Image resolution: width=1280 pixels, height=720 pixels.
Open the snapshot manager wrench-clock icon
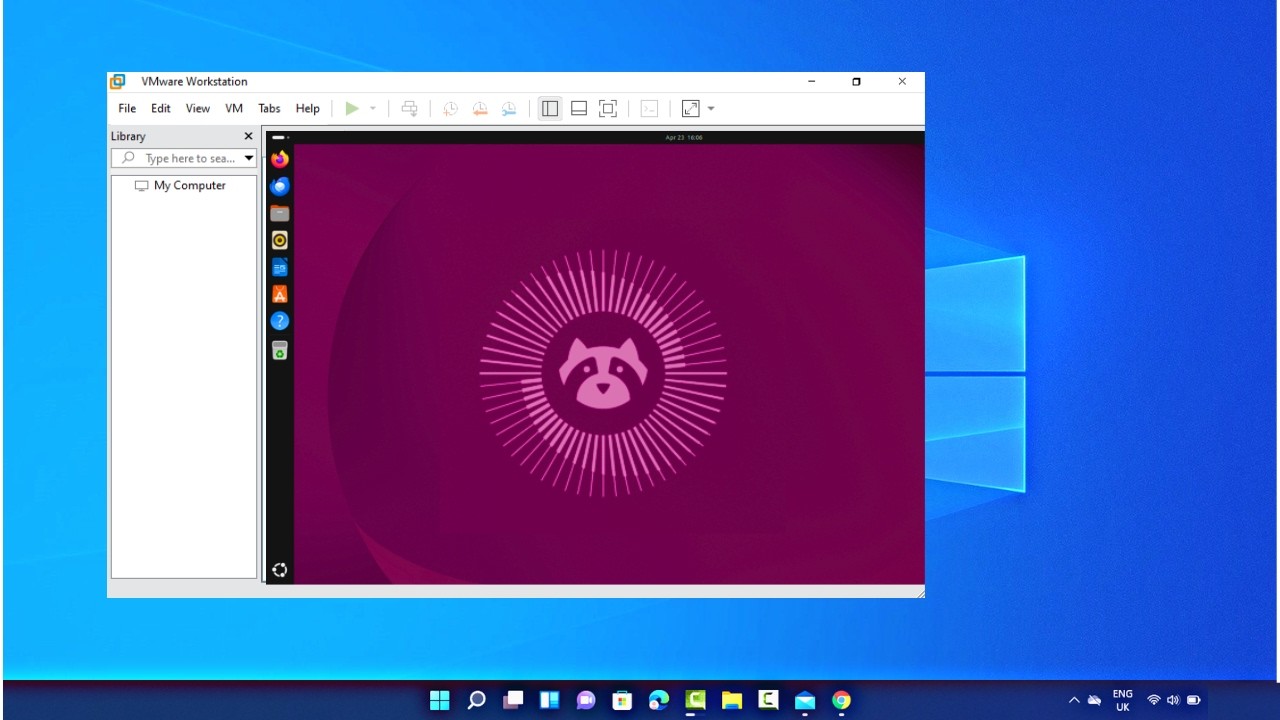pyautogui.click(x=509, y=108)
